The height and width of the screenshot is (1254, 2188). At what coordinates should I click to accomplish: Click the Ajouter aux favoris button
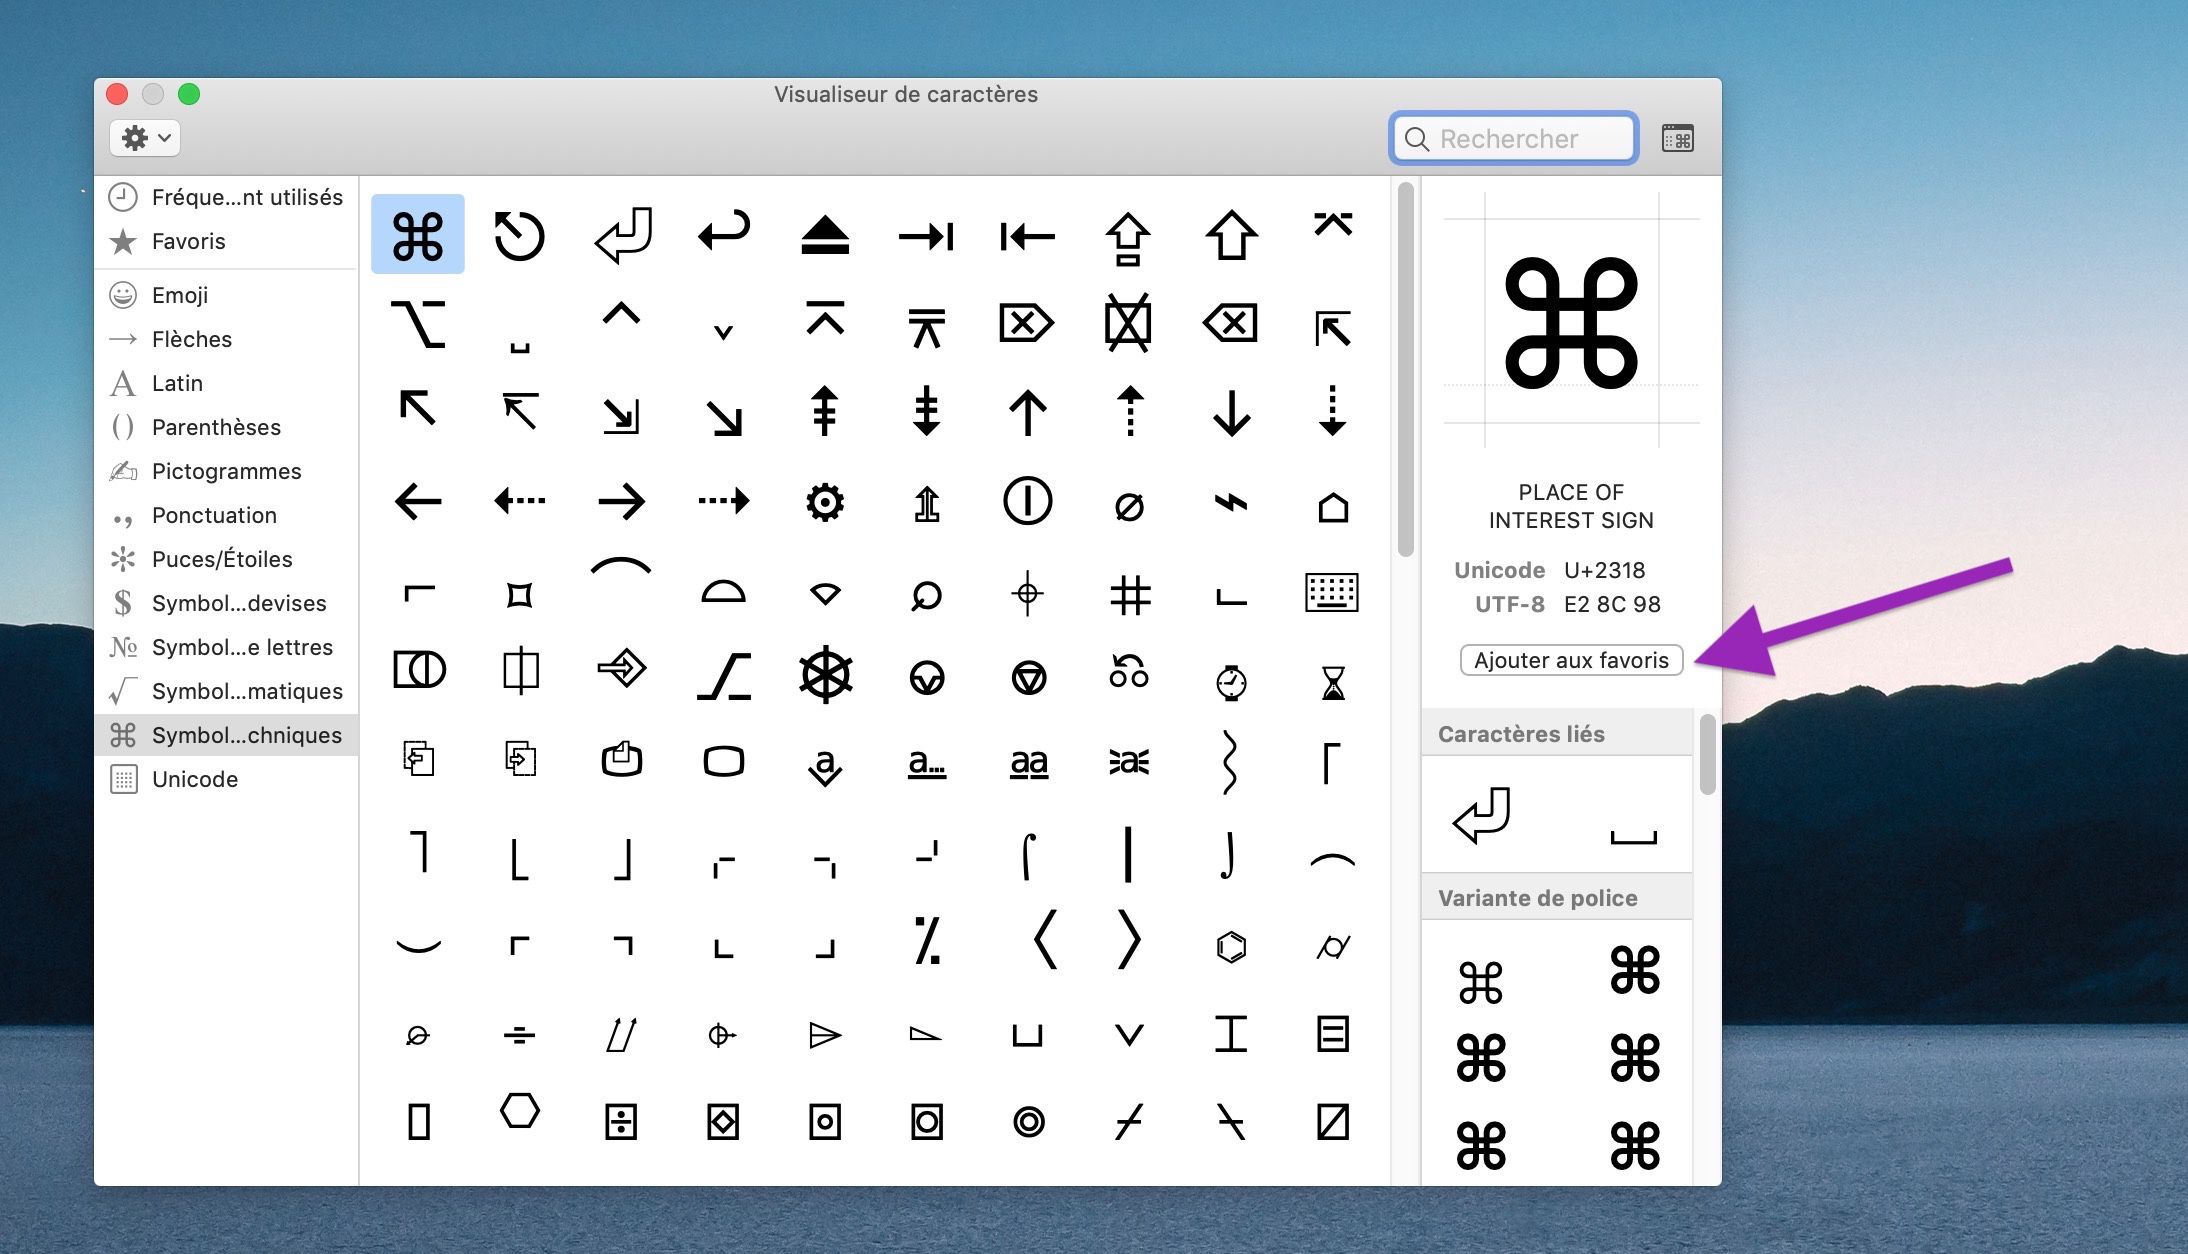1570,659
